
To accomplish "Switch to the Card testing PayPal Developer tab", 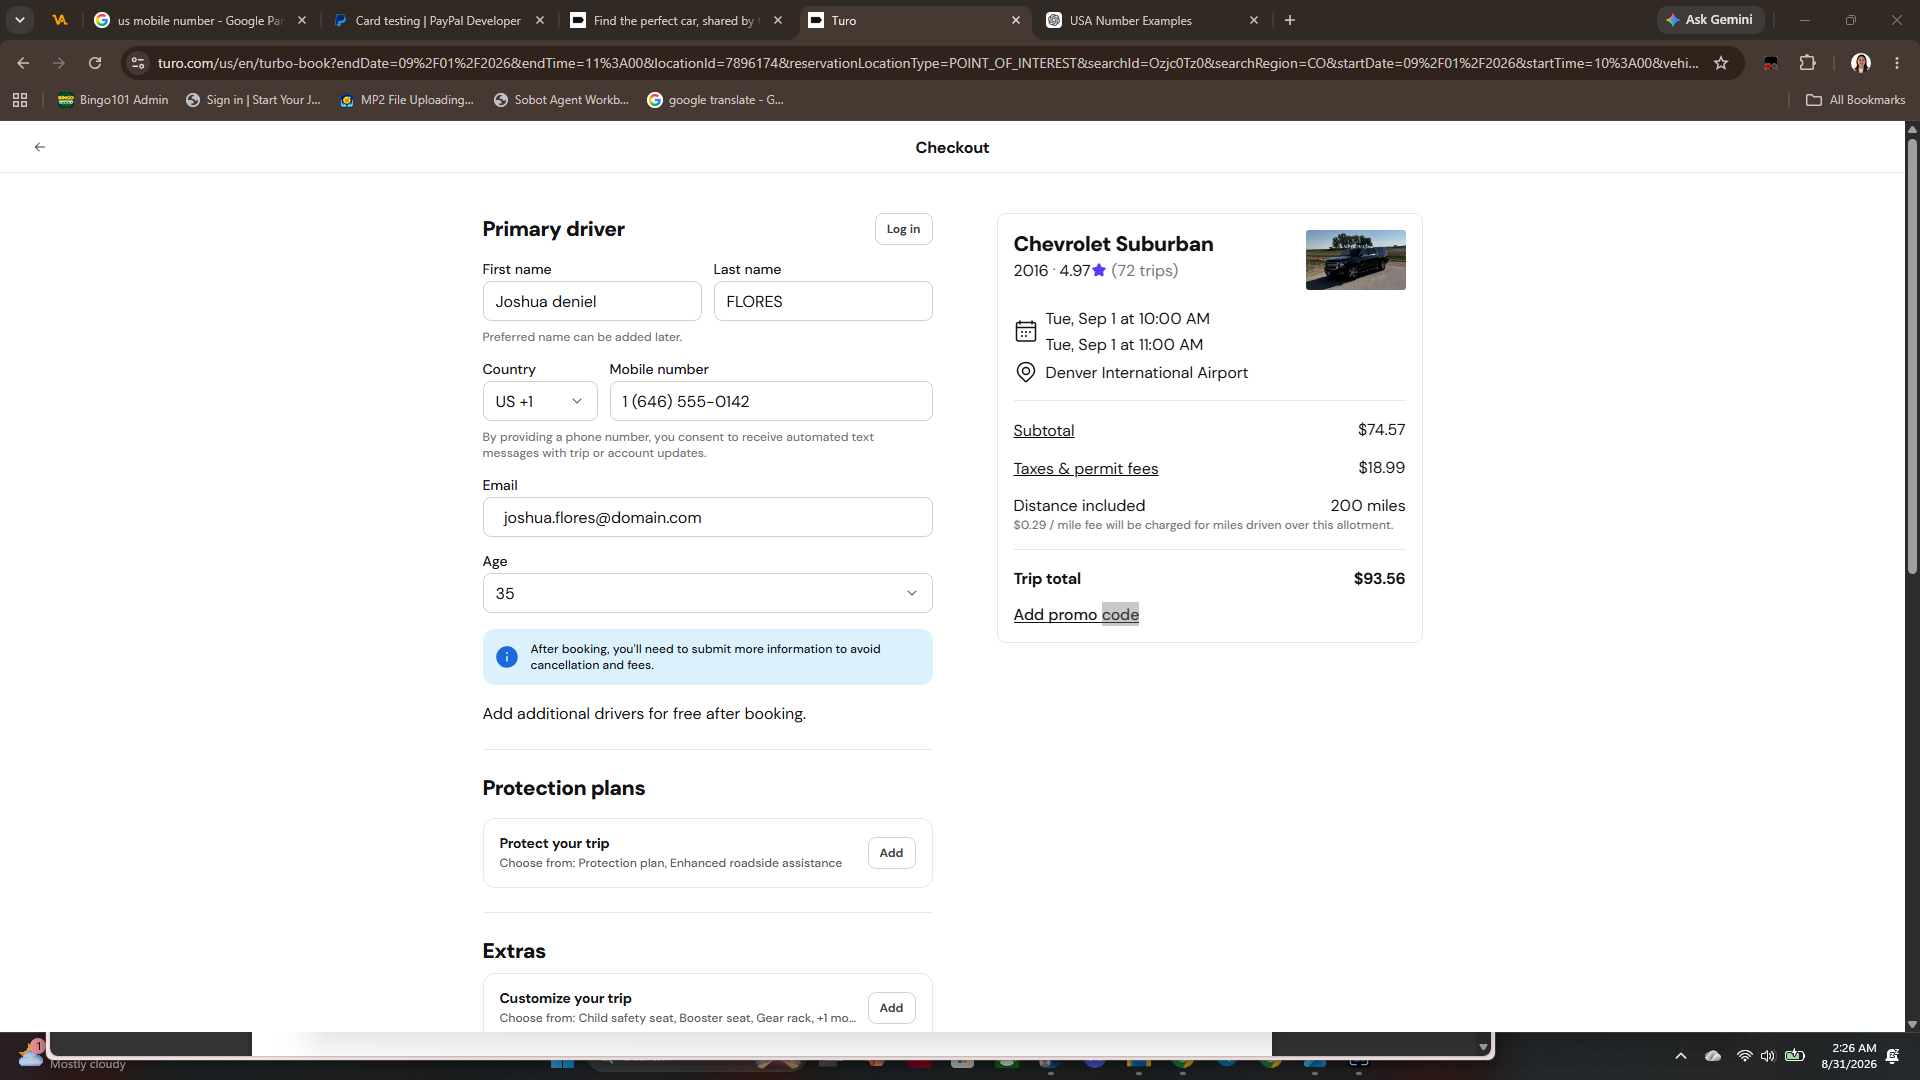I will (x=438, y=20).
